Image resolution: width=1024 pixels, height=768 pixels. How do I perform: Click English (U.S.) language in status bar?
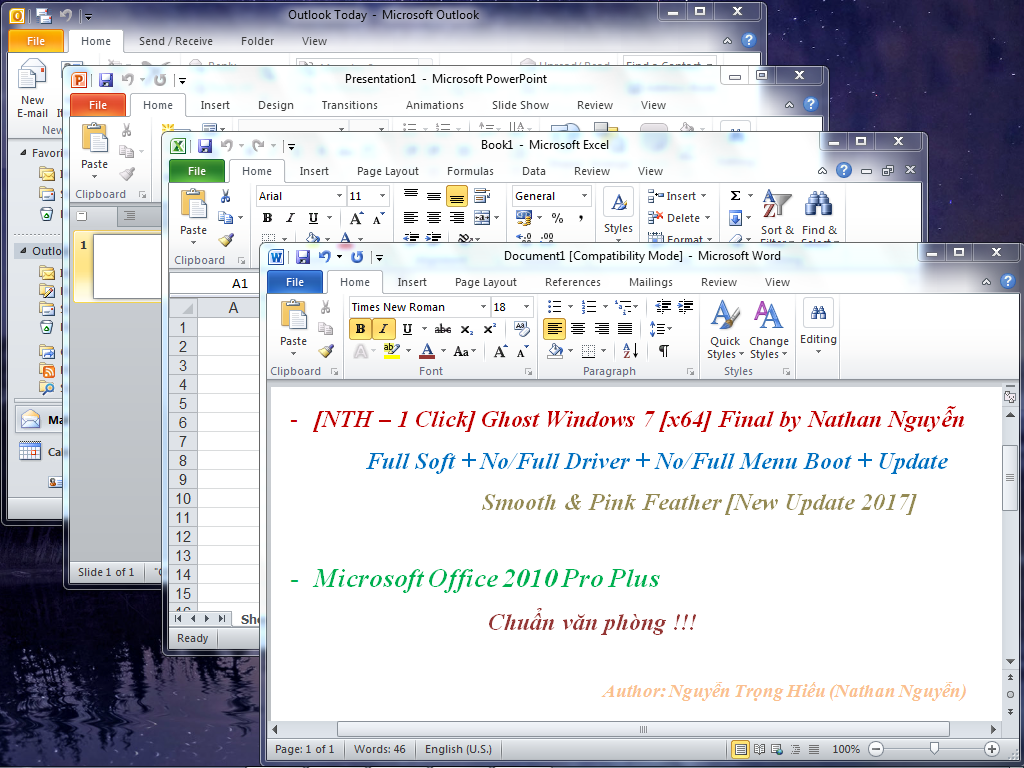[x=458, y=749]
